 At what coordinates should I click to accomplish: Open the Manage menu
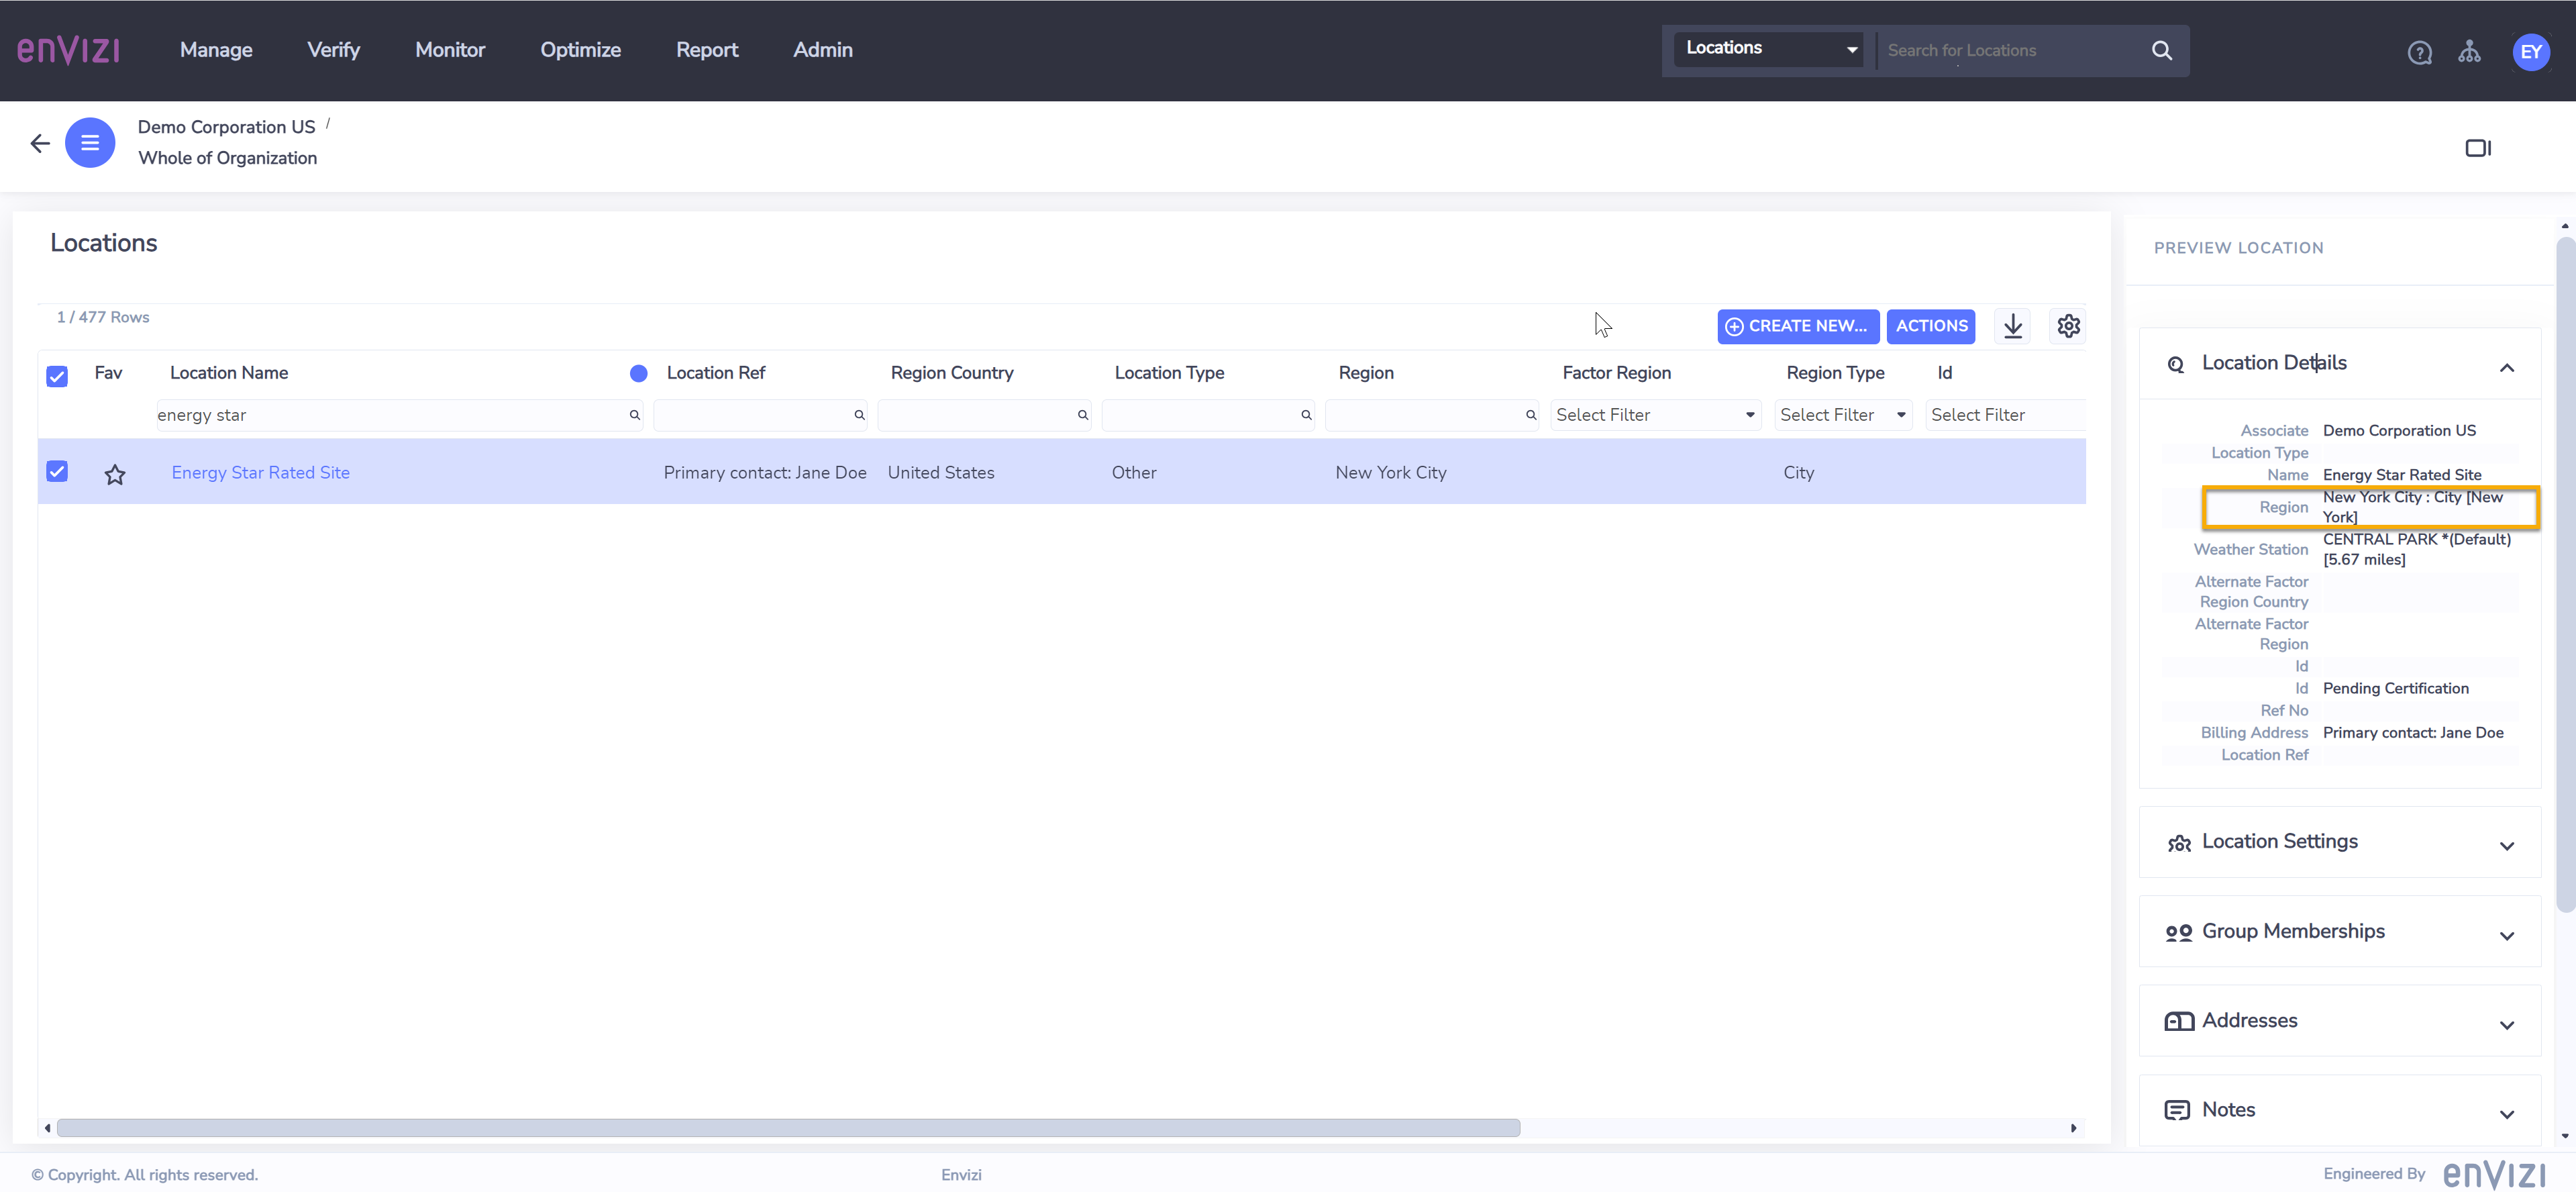click(x=216, y=50)
